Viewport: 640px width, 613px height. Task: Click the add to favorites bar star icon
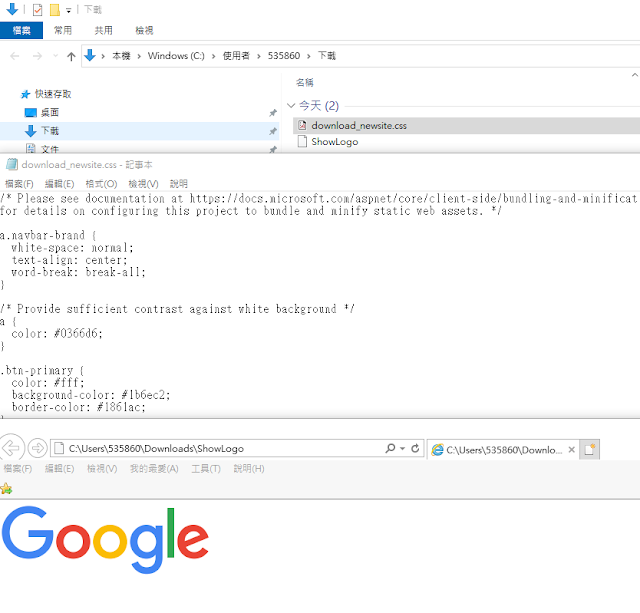pos(6,489)
